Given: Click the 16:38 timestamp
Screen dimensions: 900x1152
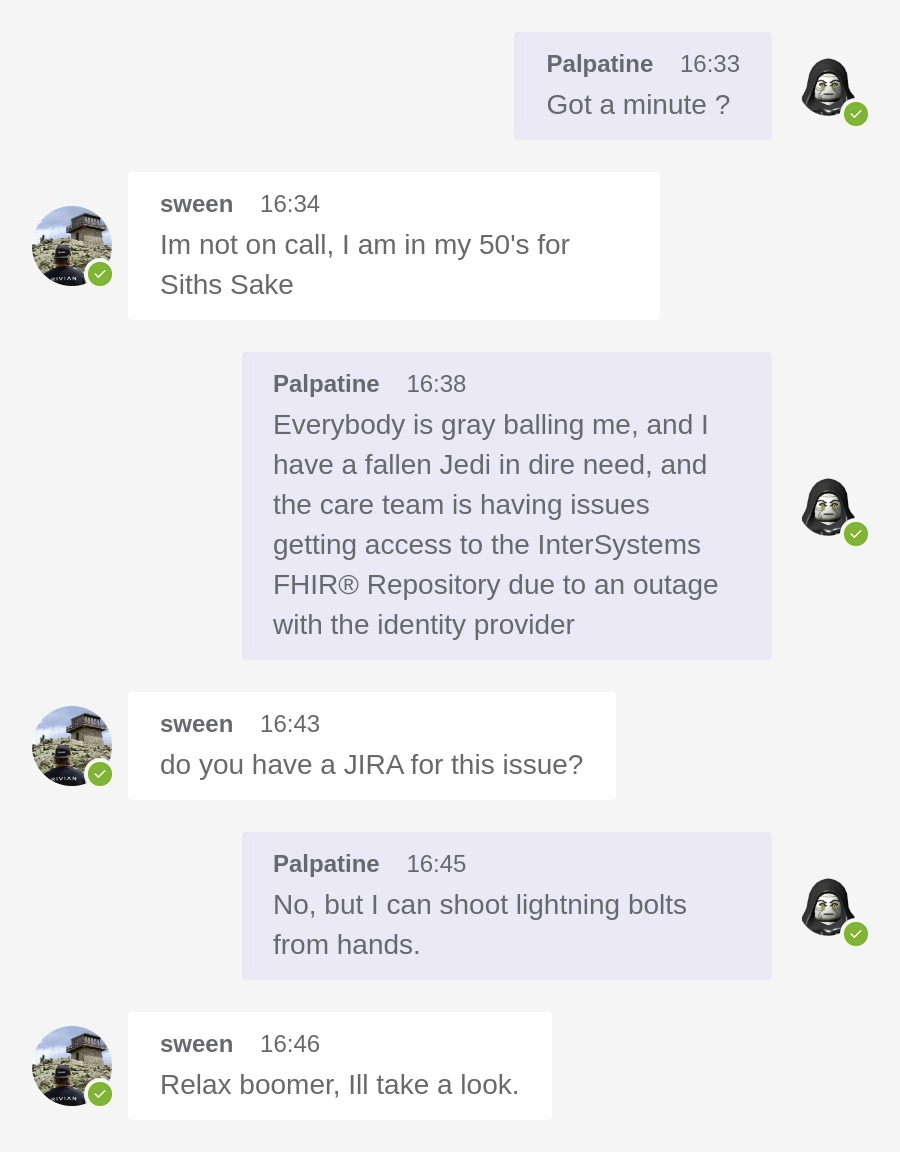Looking at the screenshot, I should tap(436, 384).
